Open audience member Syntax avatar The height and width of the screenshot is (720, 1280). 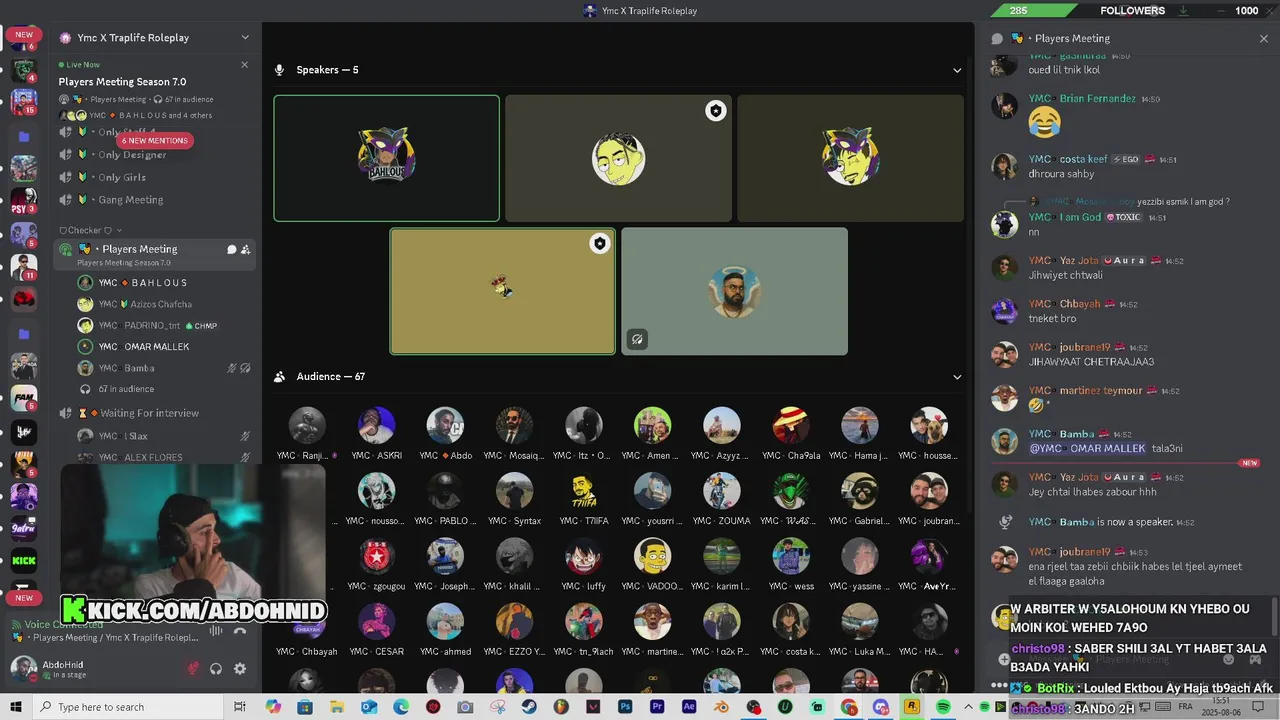pos(514,491)
